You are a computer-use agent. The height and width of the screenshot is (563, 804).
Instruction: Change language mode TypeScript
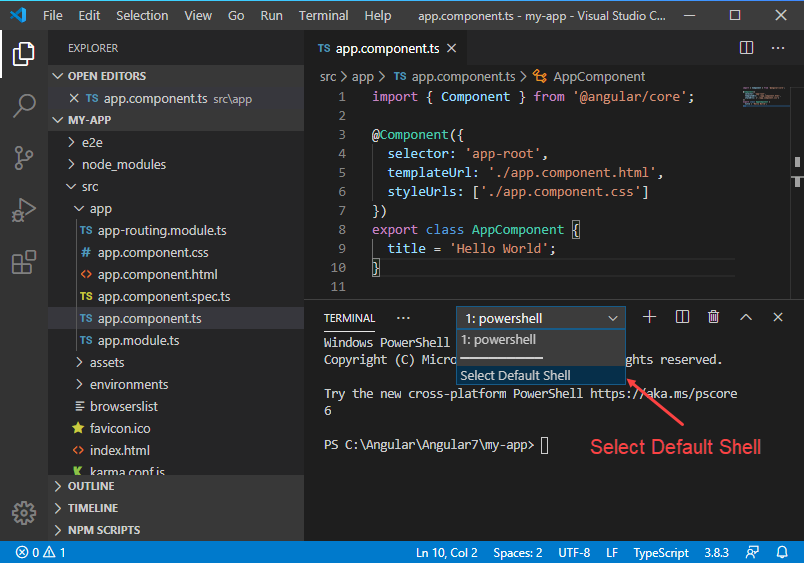tap(660, 552)
